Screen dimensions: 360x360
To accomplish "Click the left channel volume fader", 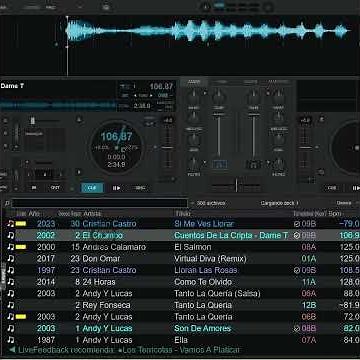I will 219,135.
